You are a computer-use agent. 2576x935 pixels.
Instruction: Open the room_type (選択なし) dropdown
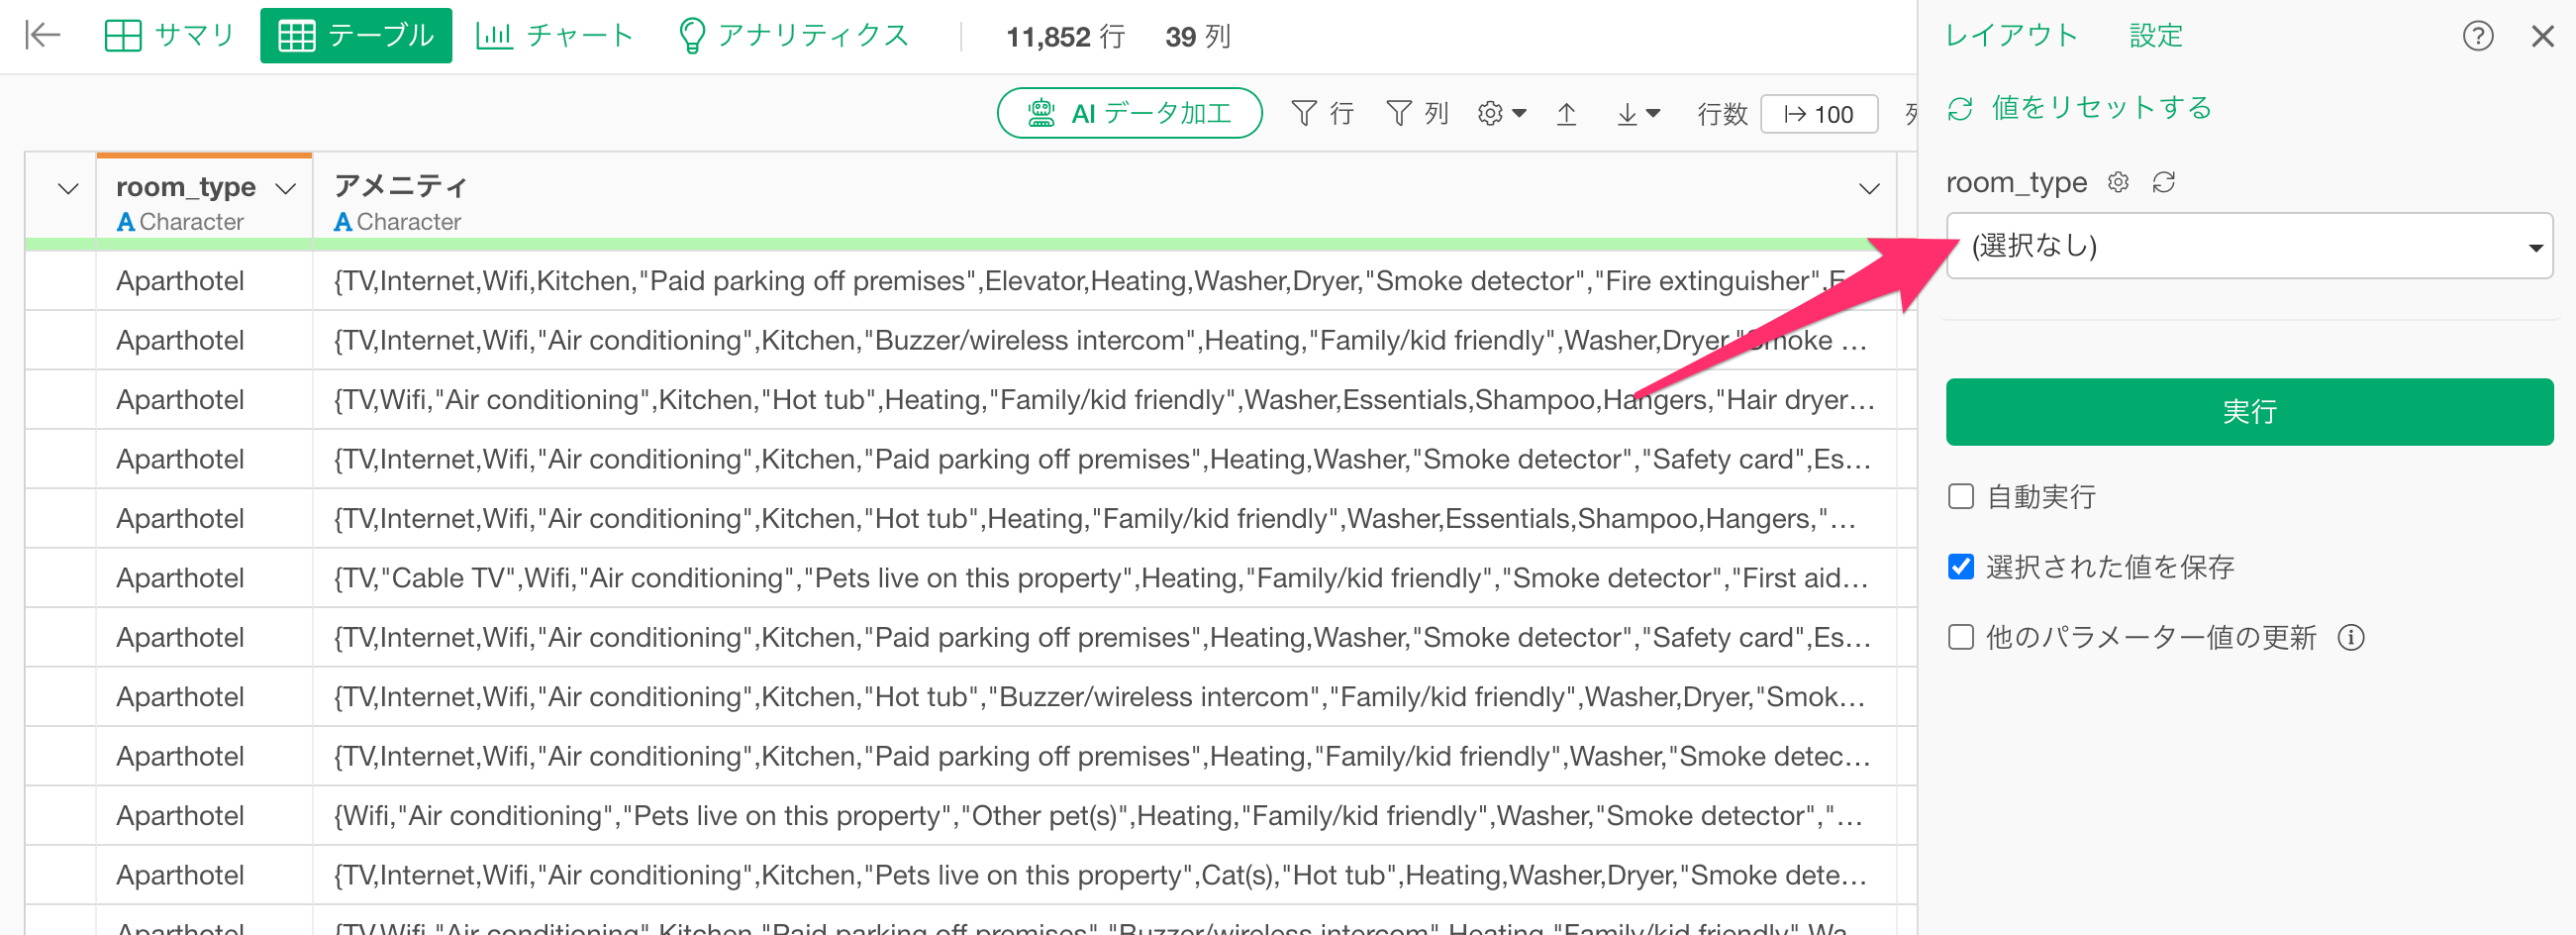point(2248,246)
